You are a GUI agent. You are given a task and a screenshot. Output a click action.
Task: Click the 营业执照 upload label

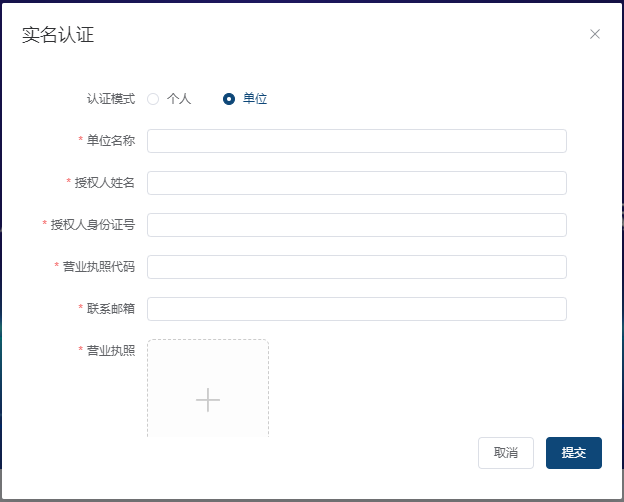(x=110, y=351)
